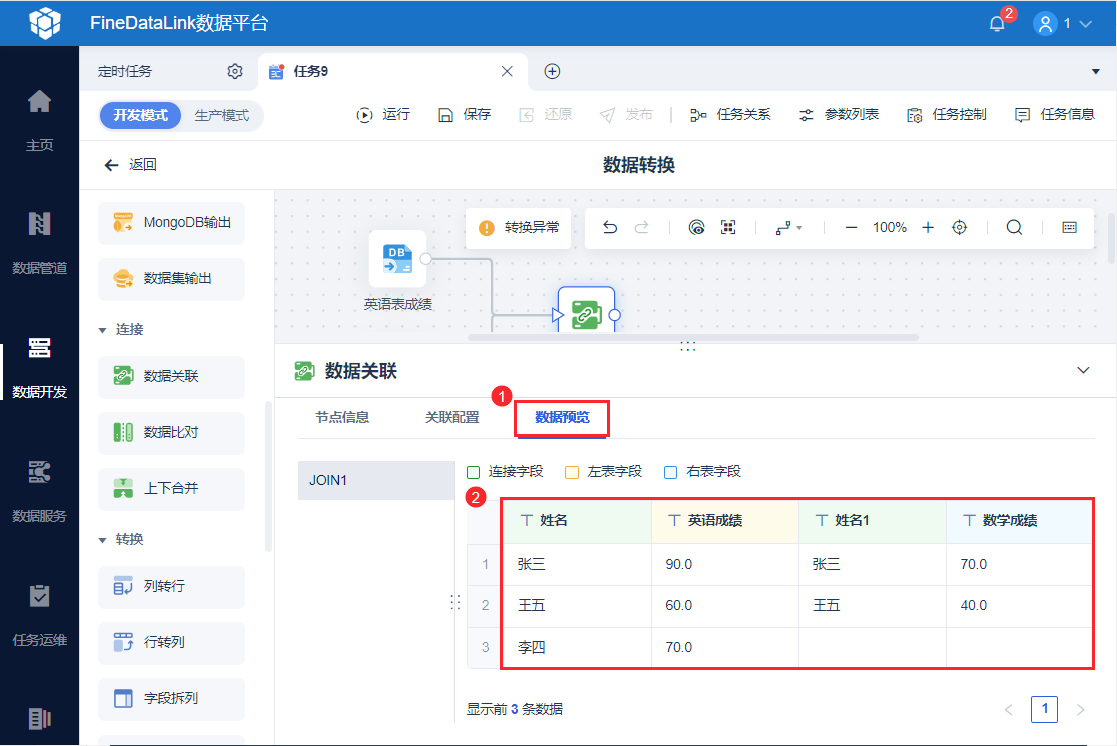Pick the 数据集输出 operator

pyautogui.click(x=172, y=279)
